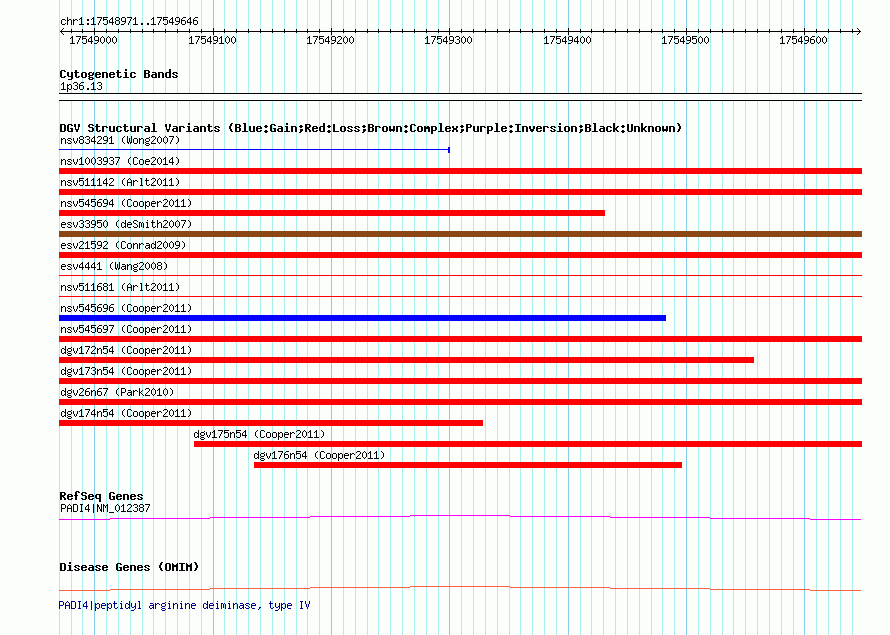The image size is (890, 635).
Task: Select the nsv545694 red loss bar
Action: coord(332,213)
